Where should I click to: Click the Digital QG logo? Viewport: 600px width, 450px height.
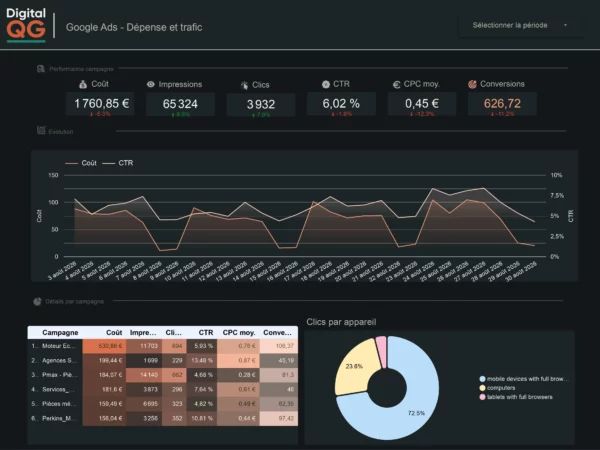coord(26,25)
